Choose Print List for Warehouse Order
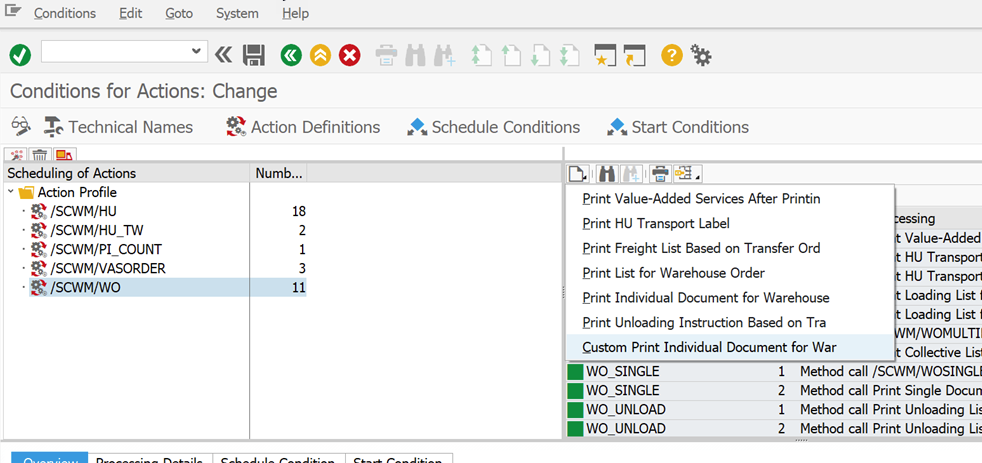 [x=730, y=273]
